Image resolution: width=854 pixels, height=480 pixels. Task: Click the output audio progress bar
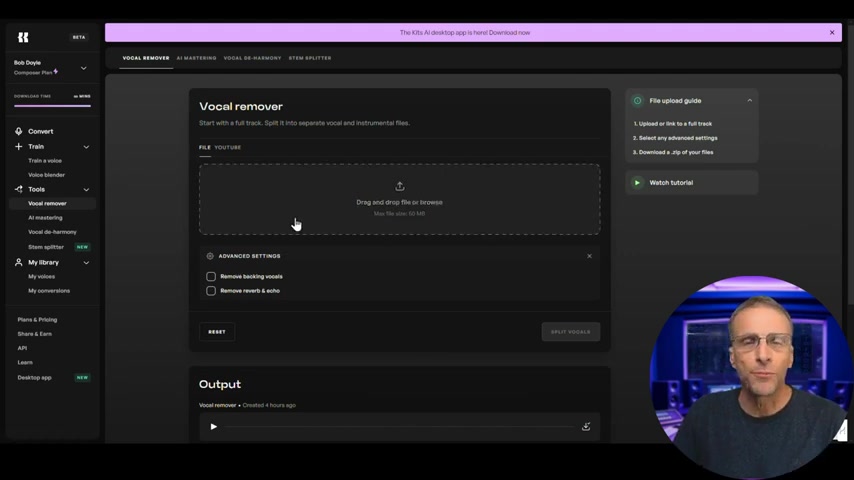tap(400, 427)
